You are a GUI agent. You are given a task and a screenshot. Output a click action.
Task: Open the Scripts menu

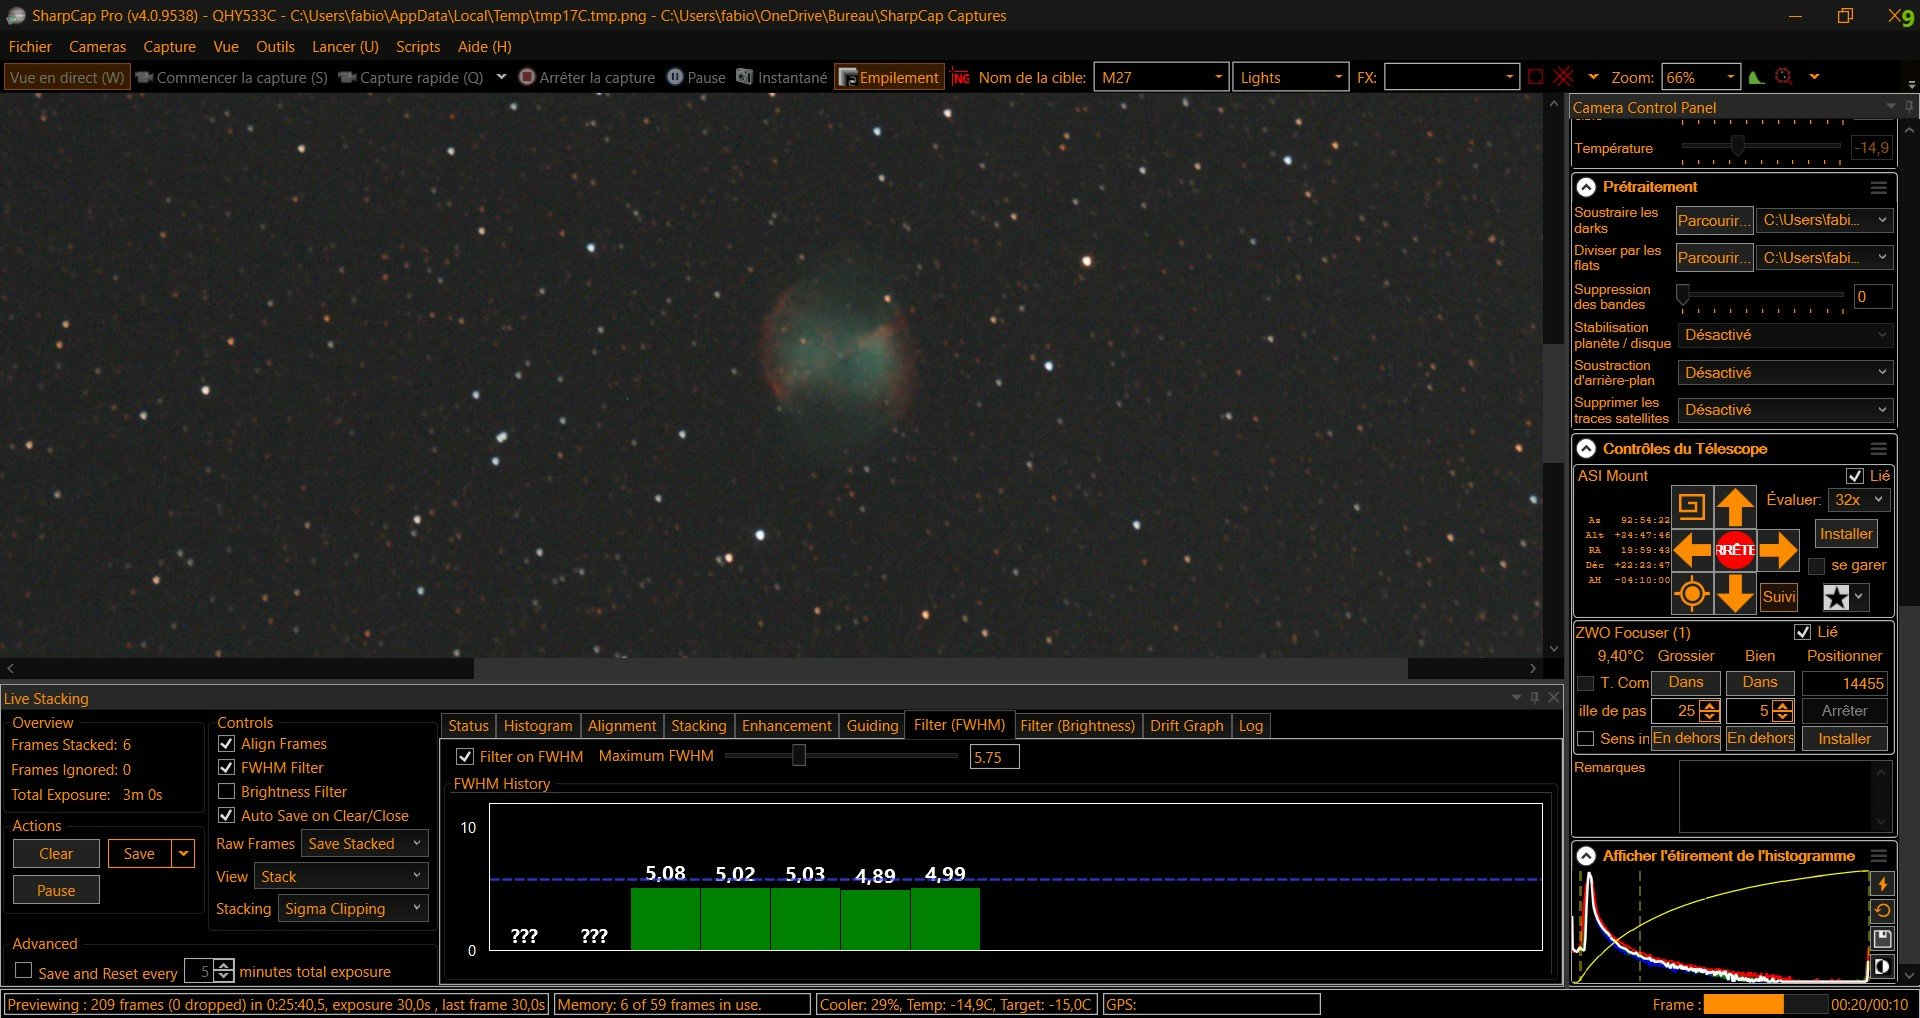(418, 47)
